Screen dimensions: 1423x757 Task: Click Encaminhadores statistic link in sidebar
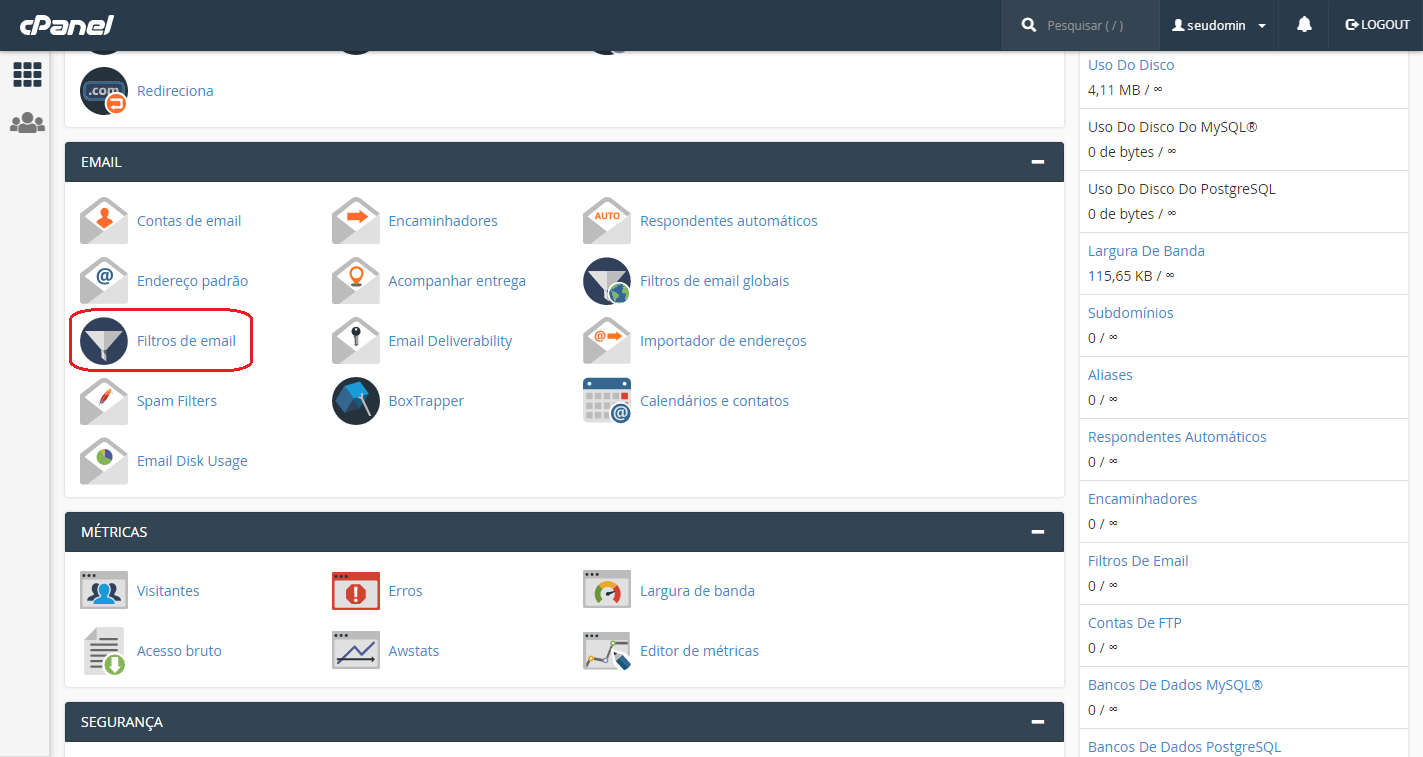tap(1142, 499)
